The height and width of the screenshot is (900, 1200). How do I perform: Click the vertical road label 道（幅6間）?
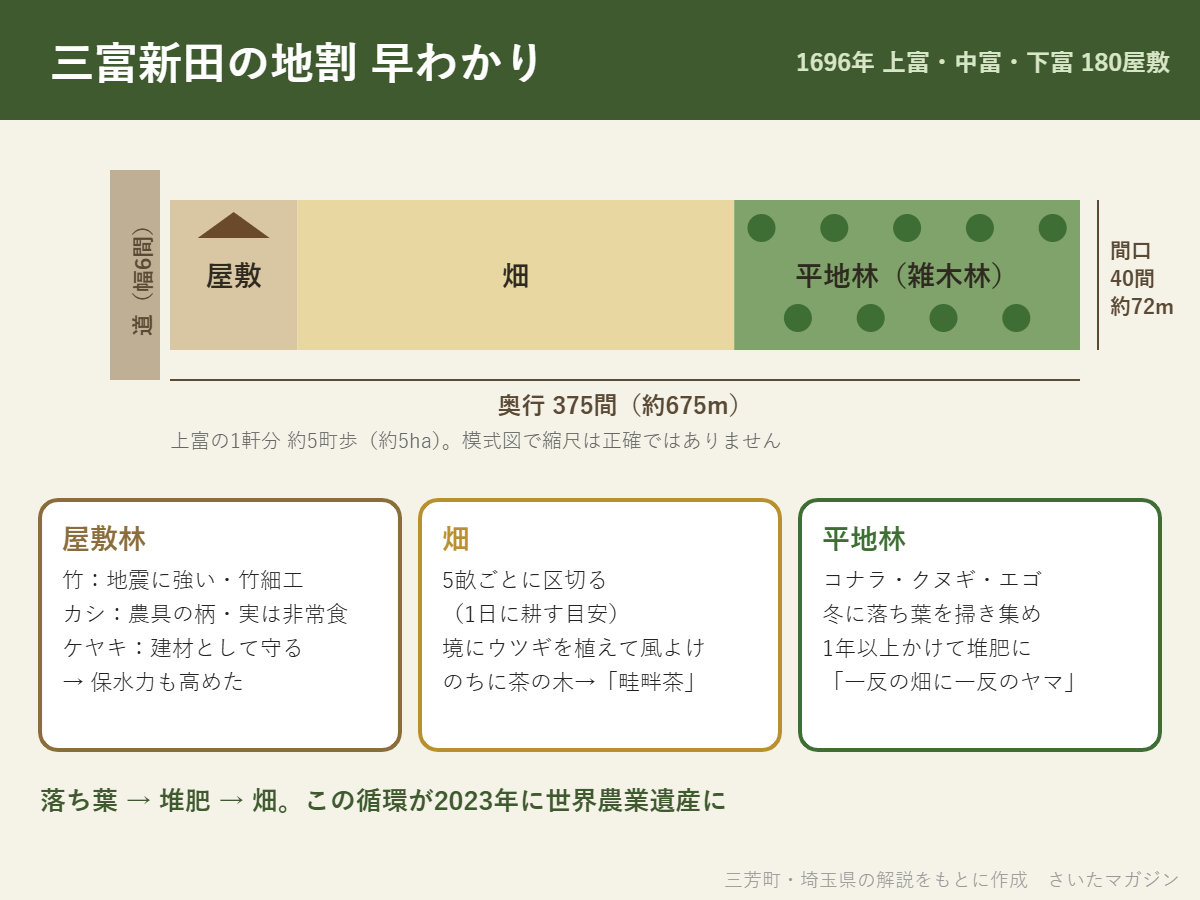click(x=143, y=282)
